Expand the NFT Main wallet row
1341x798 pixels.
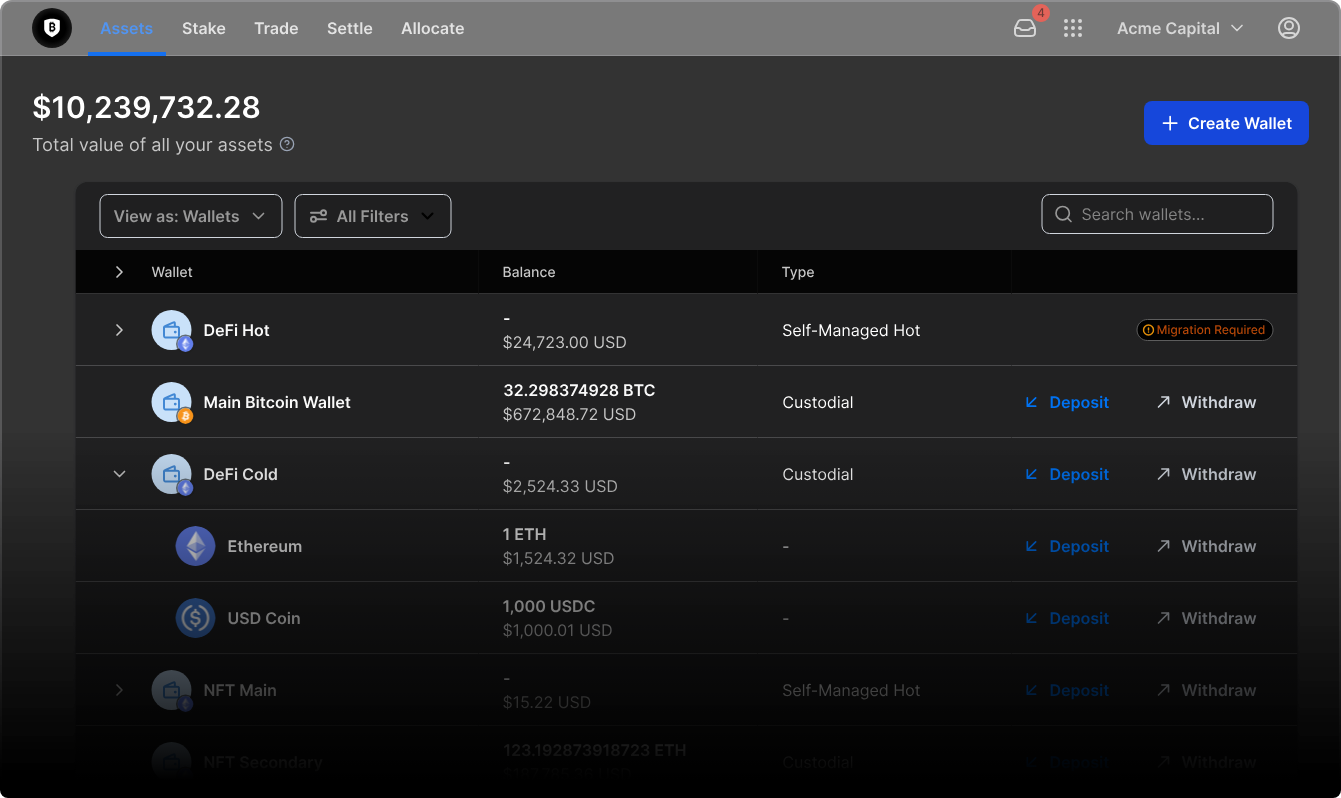pos(119,690)
